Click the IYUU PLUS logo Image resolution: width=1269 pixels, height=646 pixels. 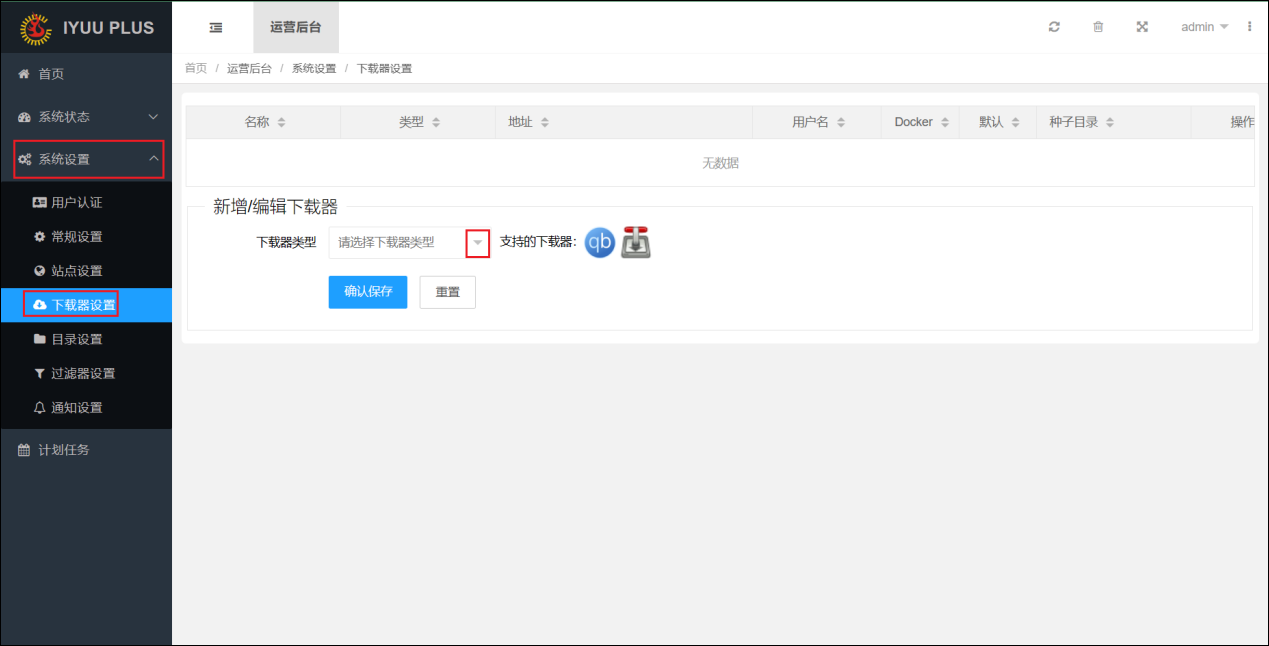[x=87, y=27]
